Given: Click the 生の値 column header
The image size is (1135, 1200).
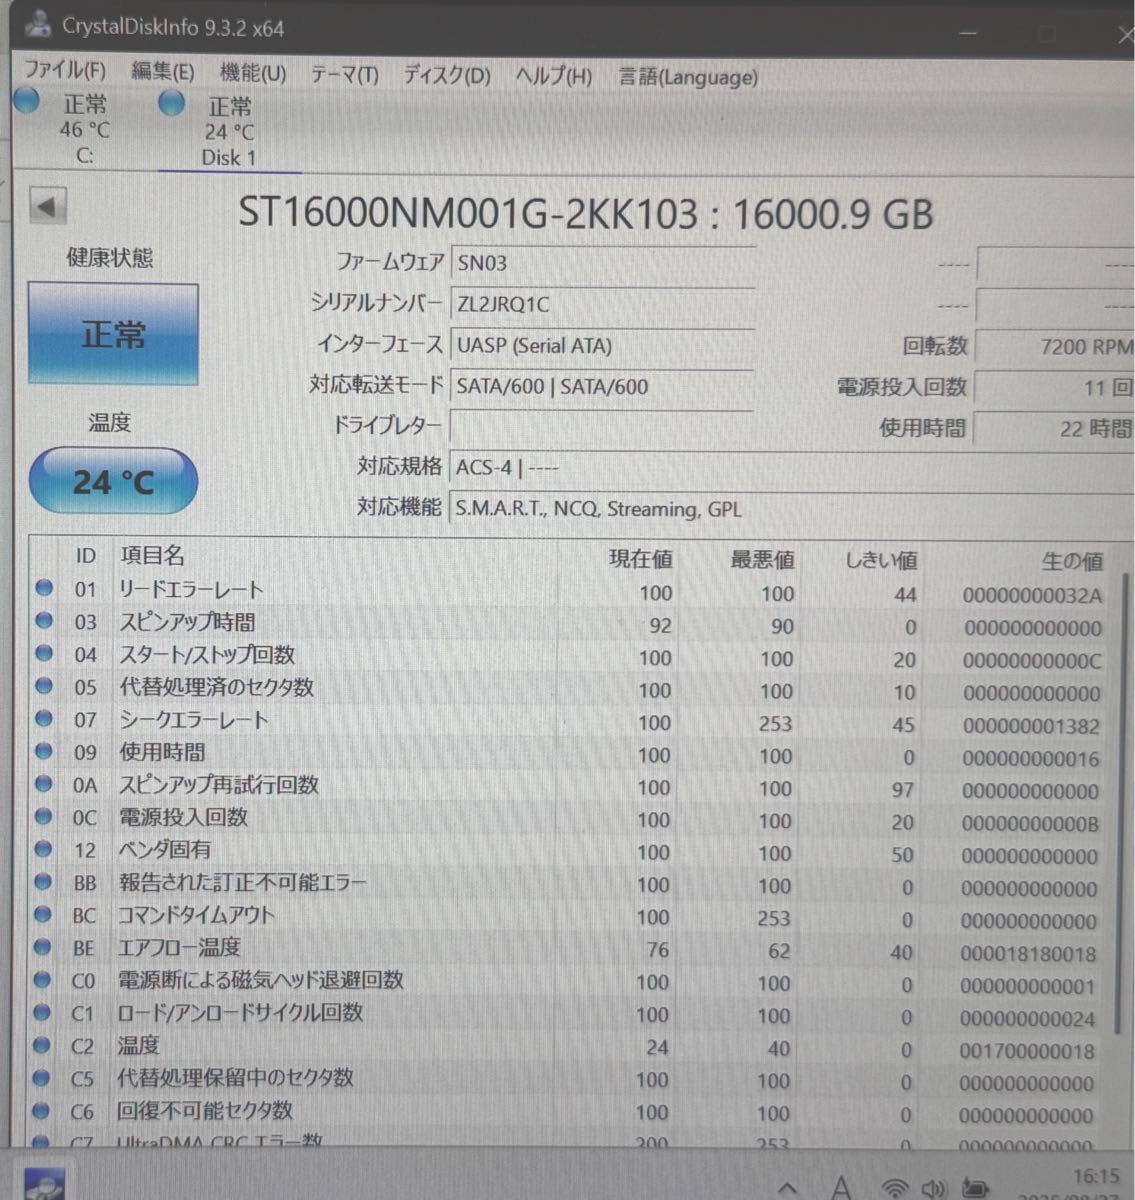Looking at the screenshot, I should [x=1072, y=562].
